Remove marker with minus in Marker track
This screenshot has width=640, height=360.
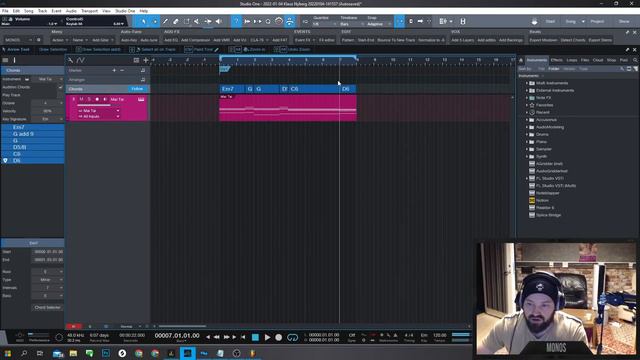tap(122, 70)
